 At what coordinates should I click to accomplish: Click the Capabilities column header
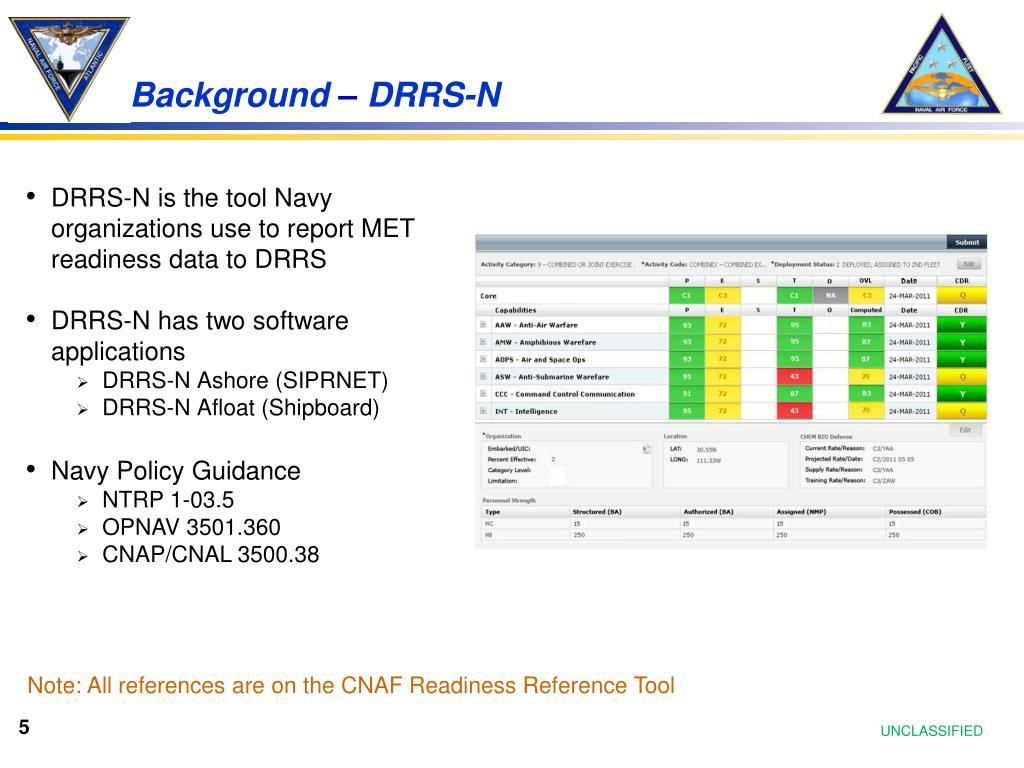(515, 310)
